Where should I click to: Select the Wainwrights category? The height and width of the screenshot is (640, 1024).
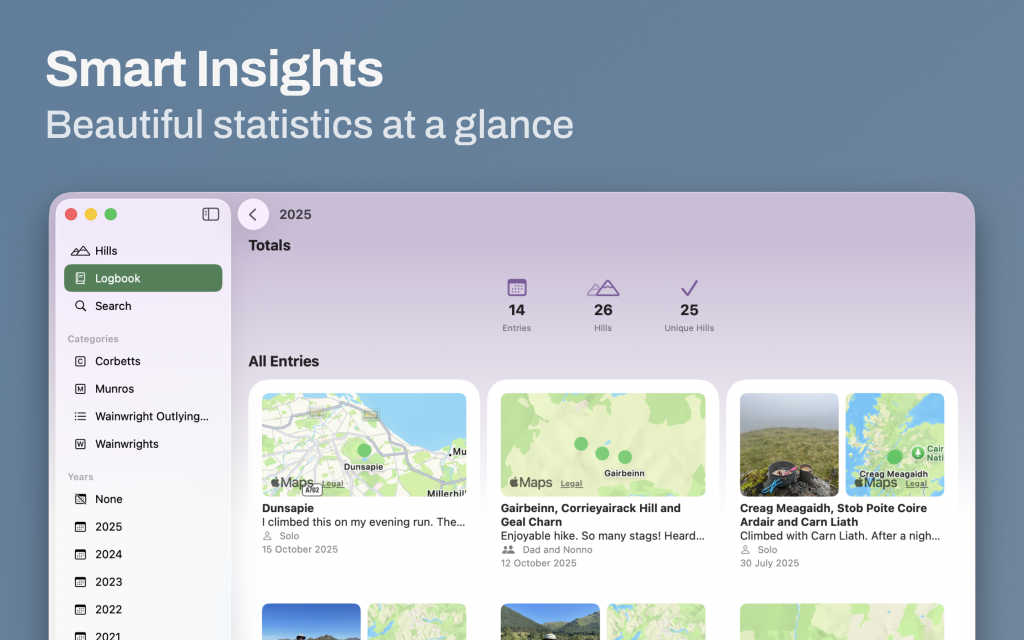126,444
